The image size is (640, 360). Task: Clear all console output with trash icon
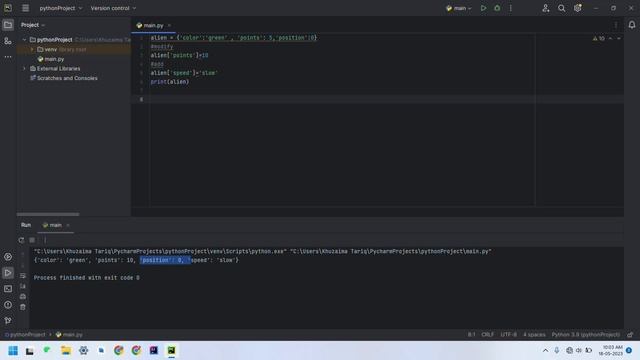(x=23, y=307)
